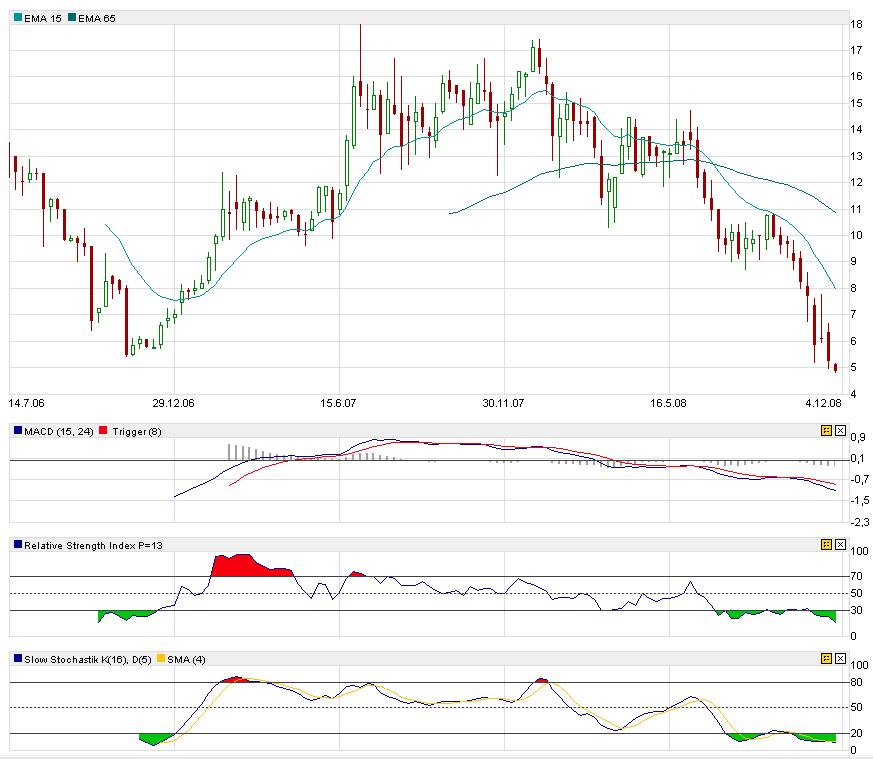Click the 30.11.07 date axis label
Image resolution: width=873 pixels, height=759 pixels.
pyautogui.click(x=503, y=403)
